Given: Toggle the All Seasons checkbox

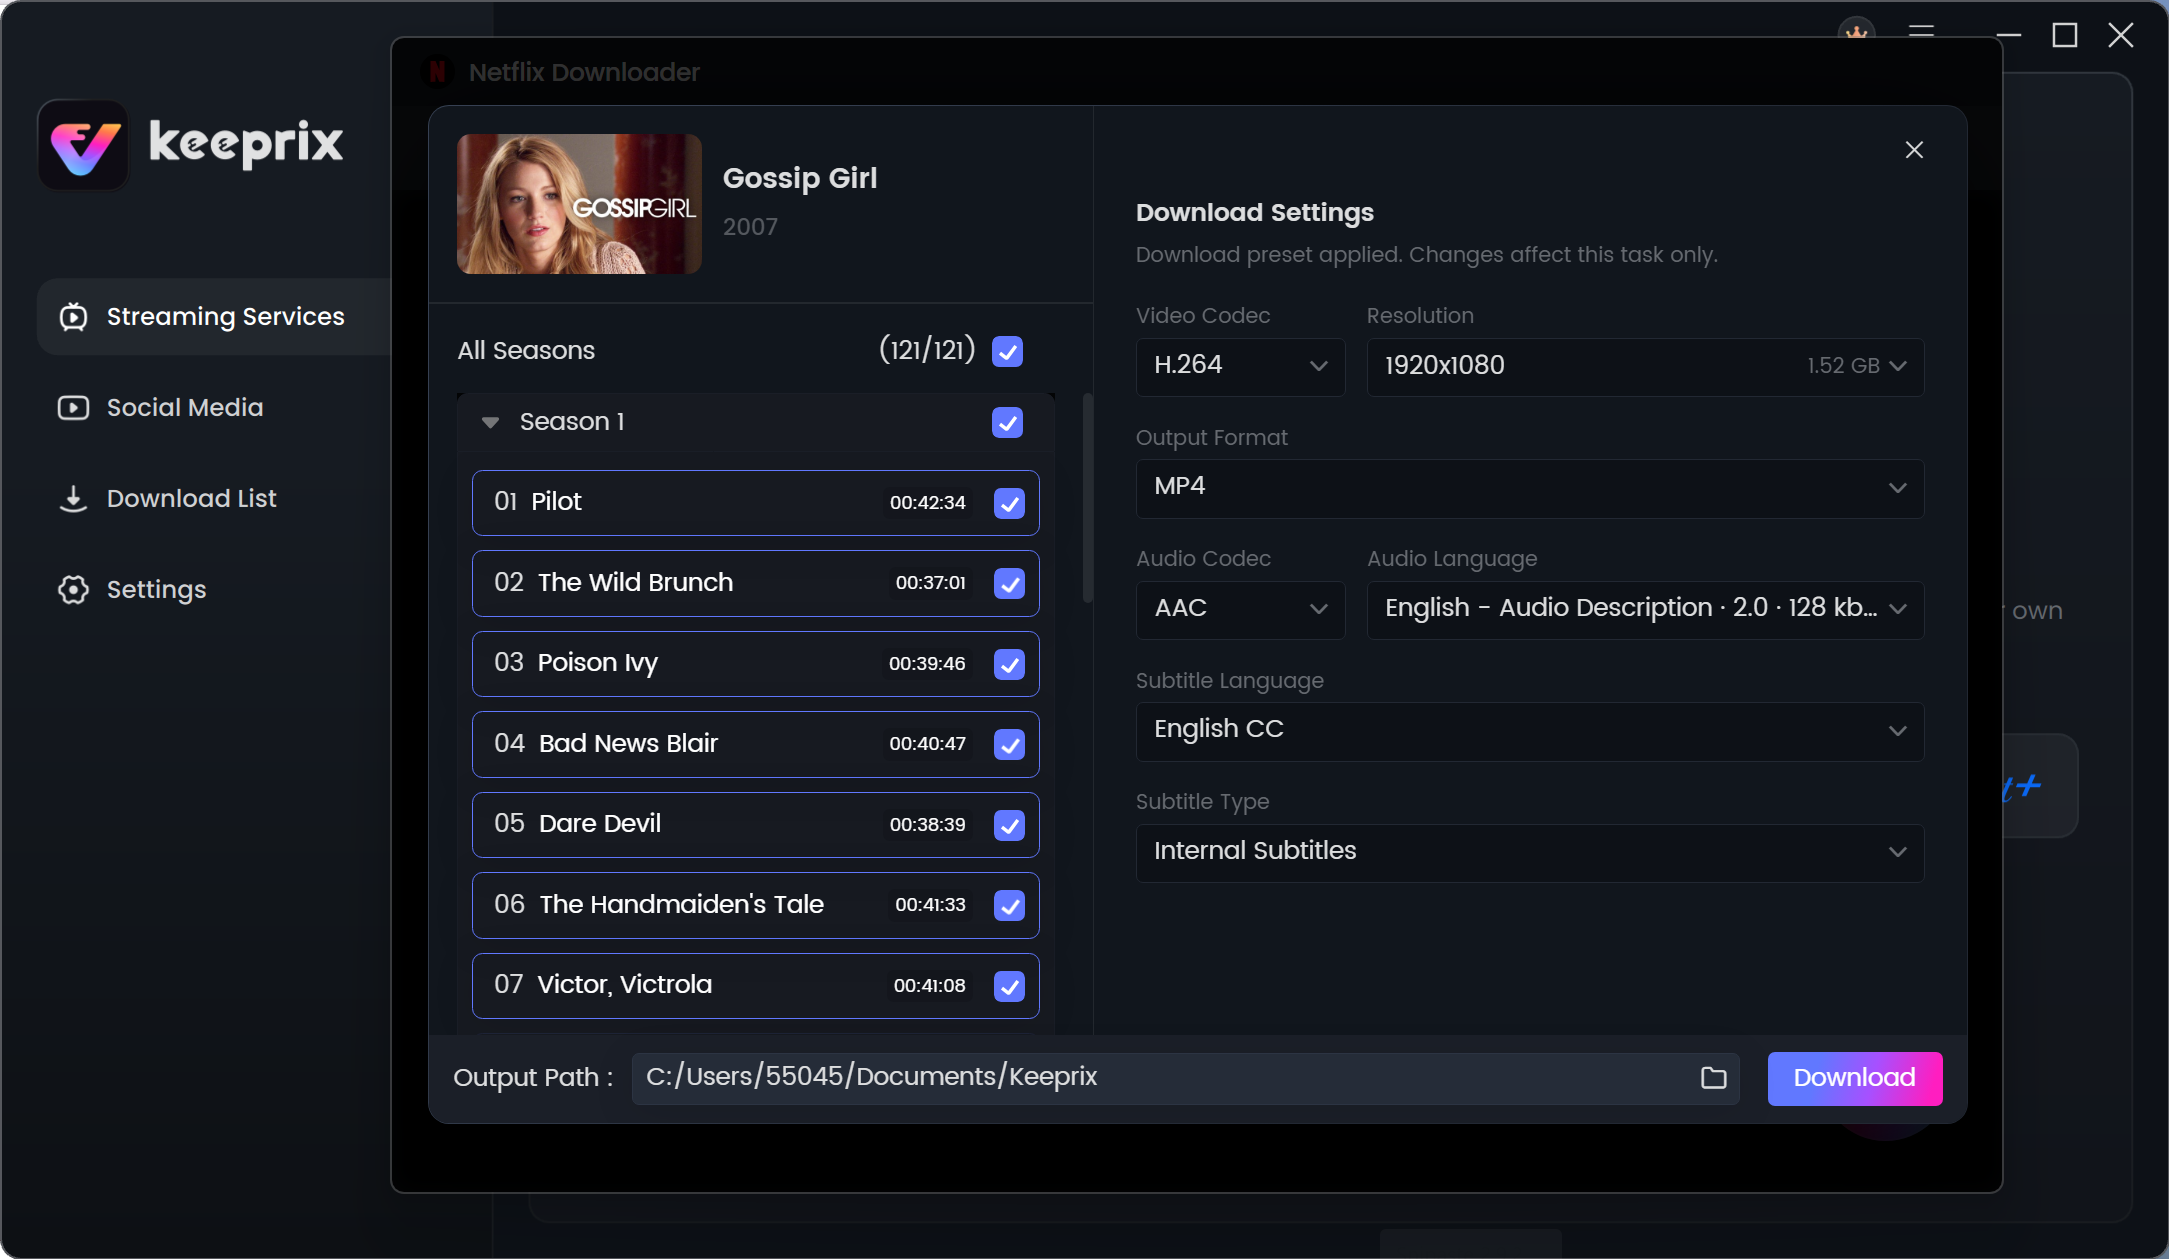Looking at the screenshot, I should click(1007, 351).
